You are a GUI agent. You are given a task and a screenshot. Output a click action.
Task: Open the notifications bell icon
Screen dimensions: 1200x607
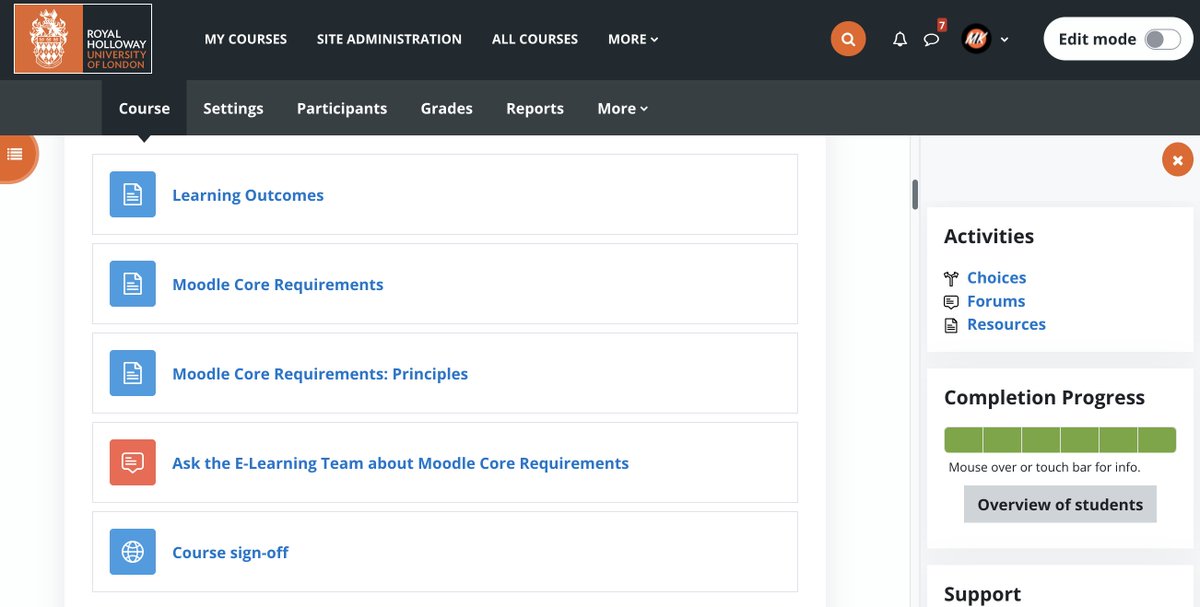point(899,39)
